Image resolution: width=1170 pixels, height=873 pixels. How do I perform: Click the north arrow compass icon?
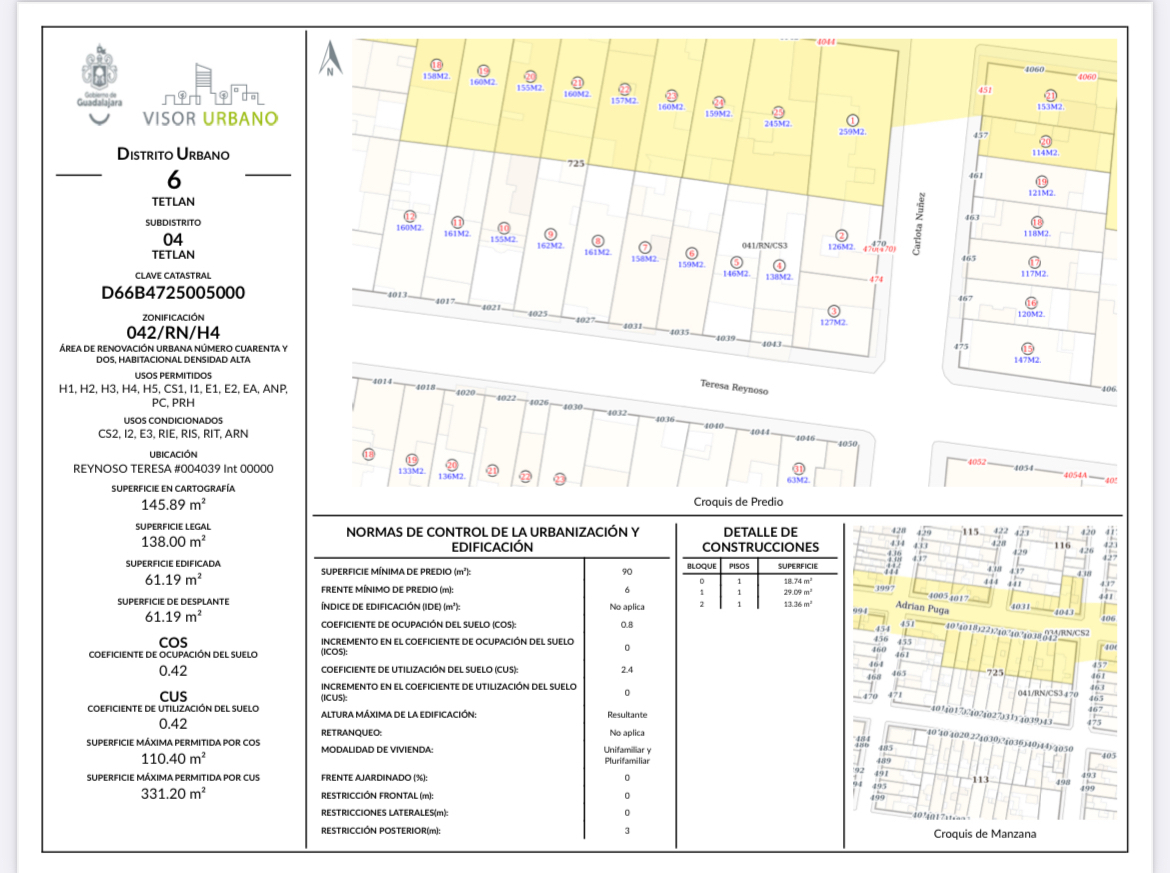[x=330, y=59]
